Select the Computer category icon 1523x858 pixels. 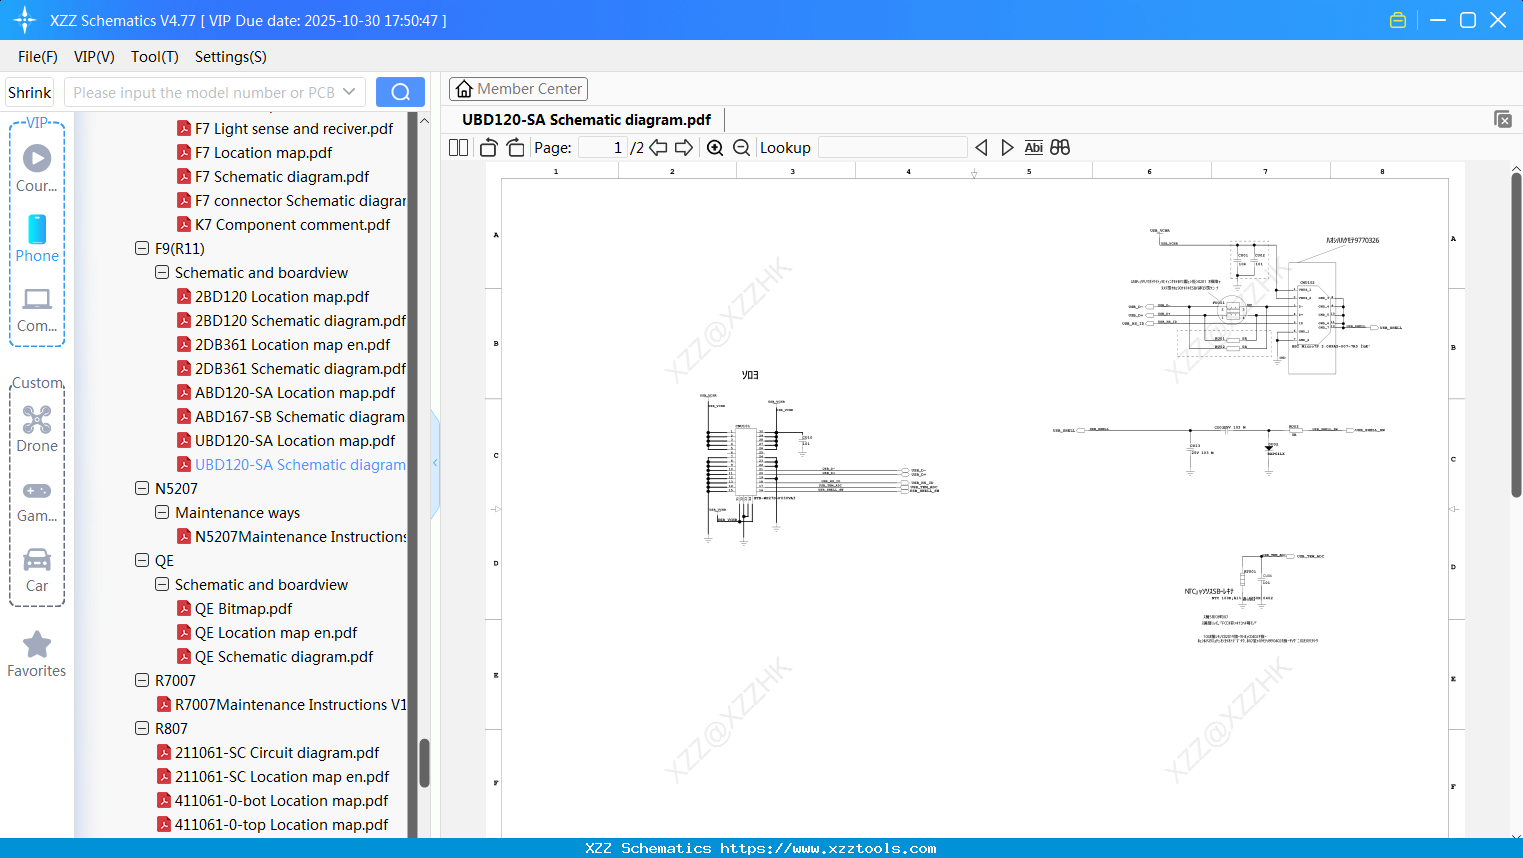37,299
